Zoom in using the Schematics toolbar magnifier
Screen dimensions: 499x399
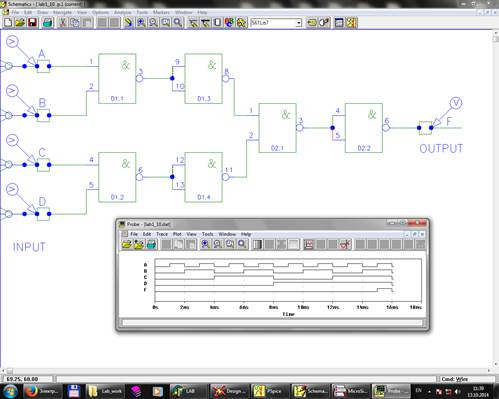pos(141,23)
